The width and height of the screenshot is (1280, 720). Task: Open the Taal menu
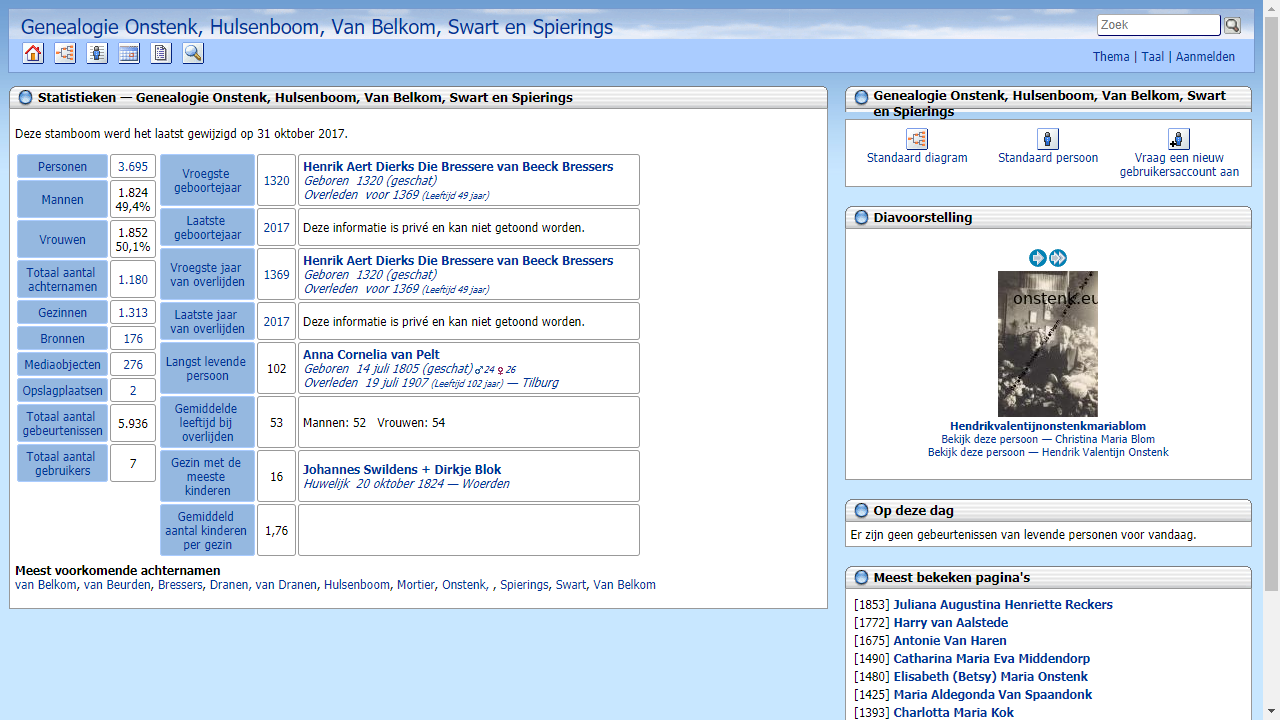pos(1152,57)
